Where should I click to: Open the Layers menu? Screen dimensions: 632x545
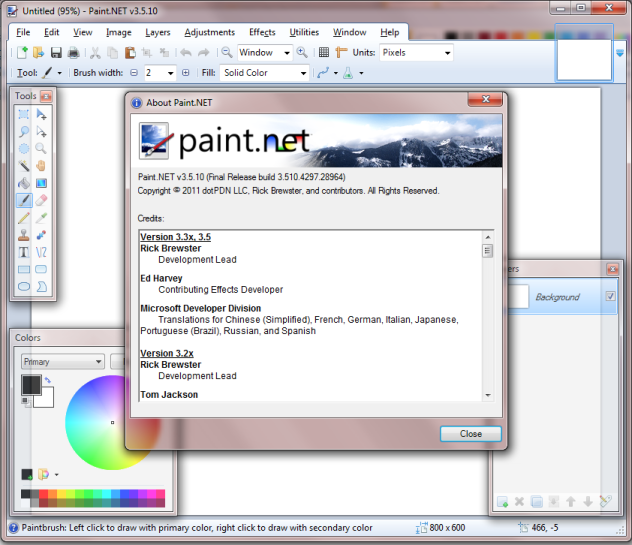point(158,32)
